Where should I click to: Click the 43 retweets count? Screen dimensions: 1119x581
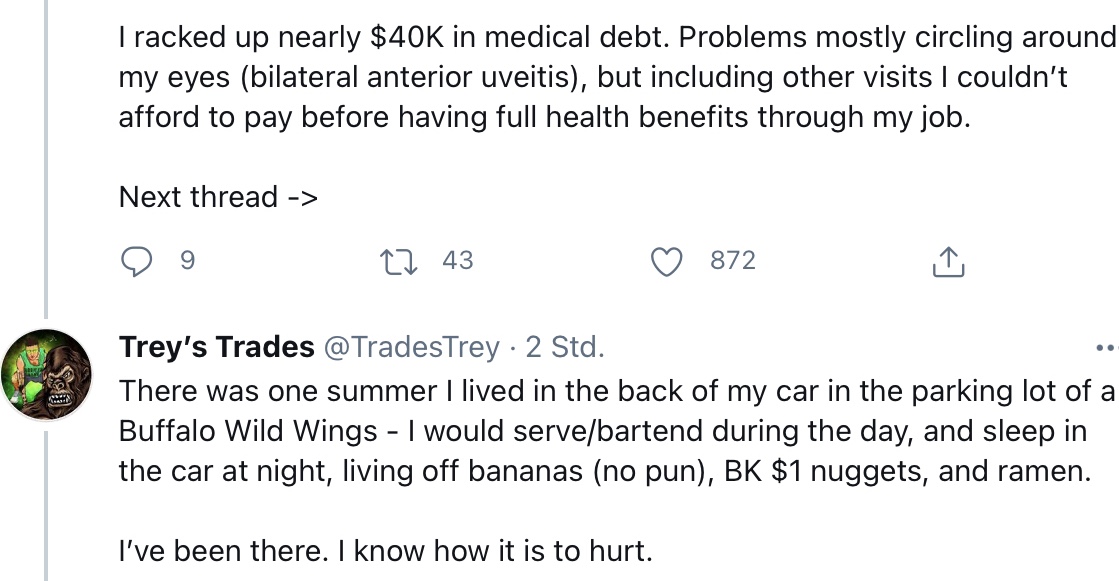coord(457,261)
